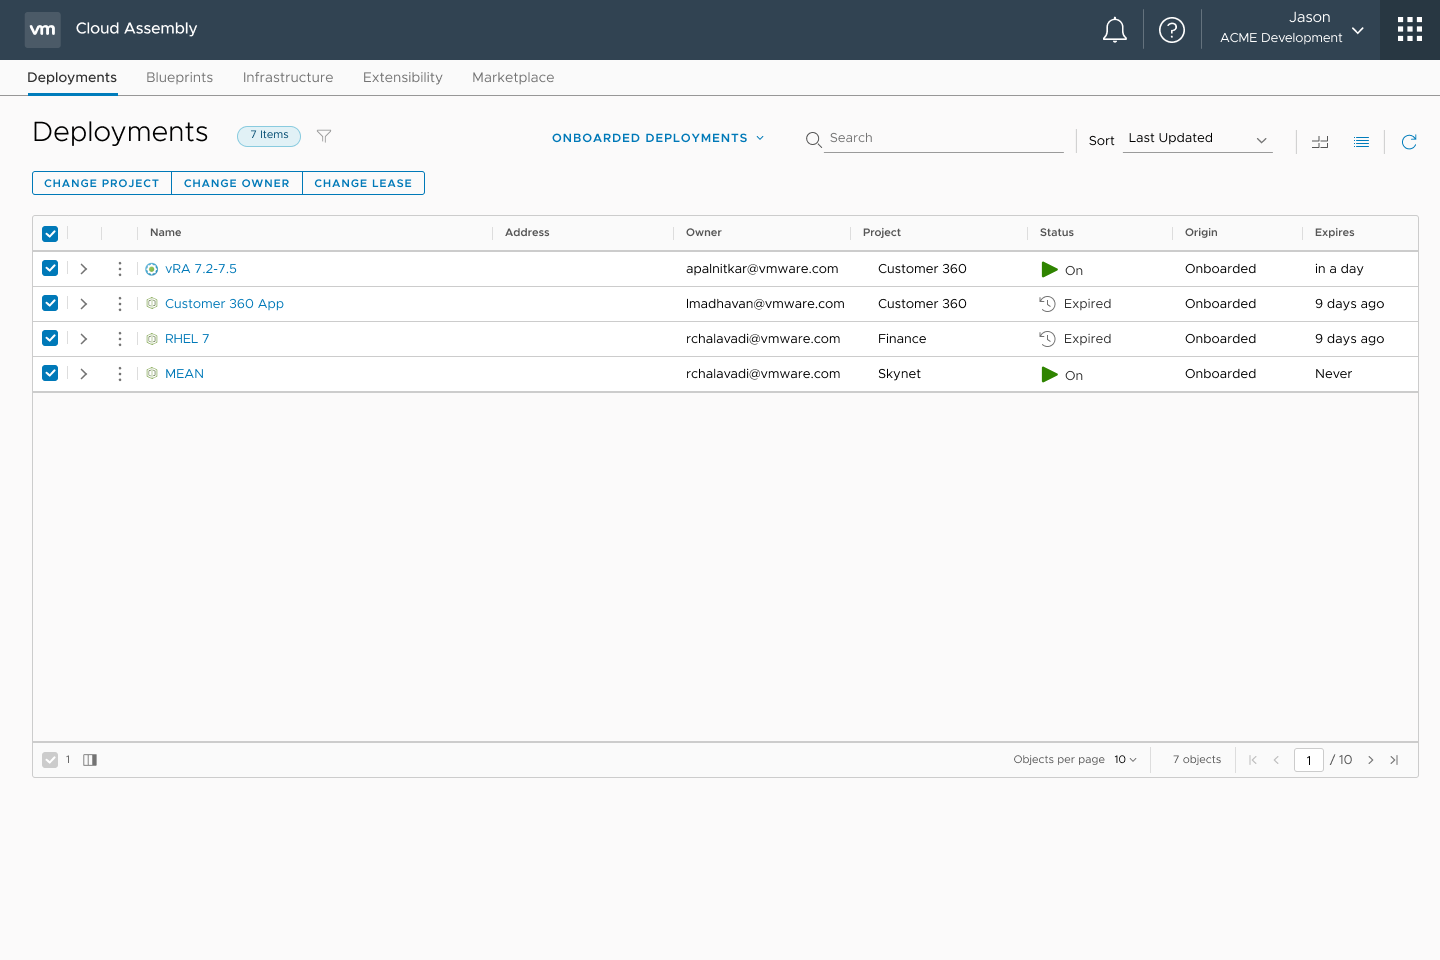1440x960 pixels.
Task: Open the deployments filter funnel icon
Action: [x=324, y=136]
